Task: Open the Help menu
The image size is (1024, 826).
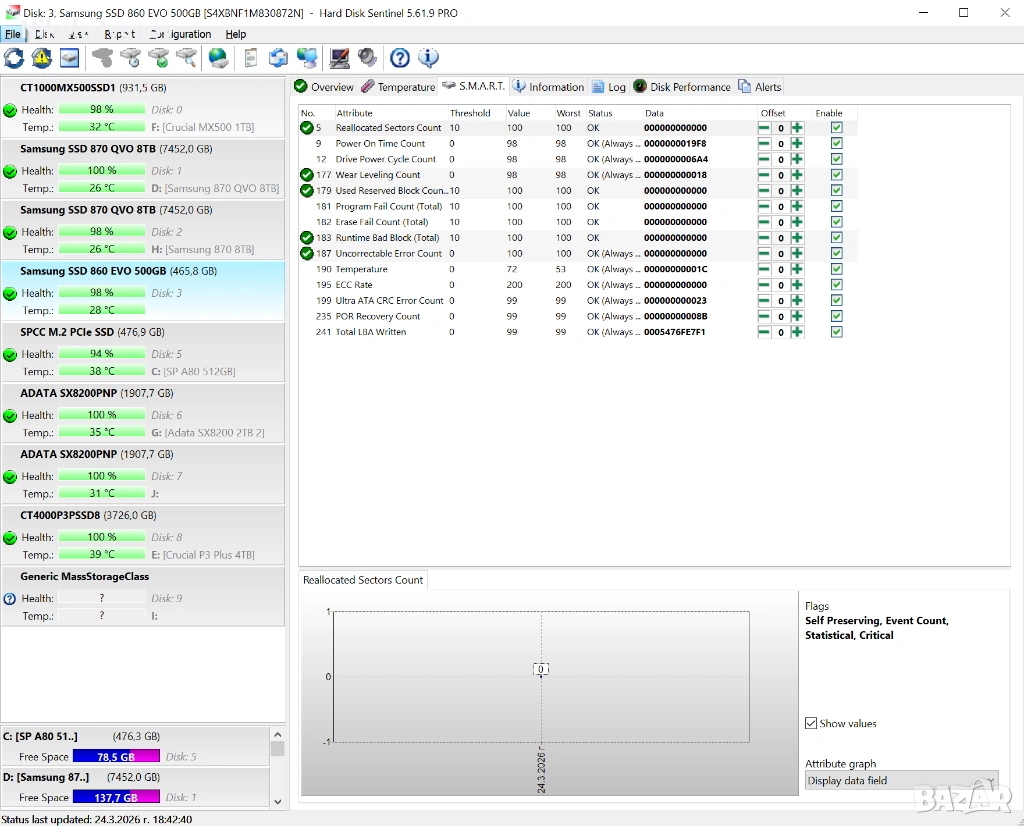Action: (x=235, y=34)
